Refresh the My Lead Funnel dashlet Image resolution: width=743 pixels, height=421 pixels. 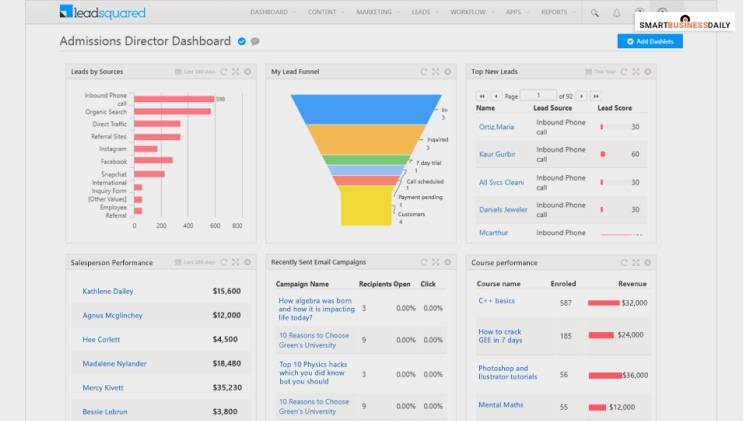coord(424,72)
